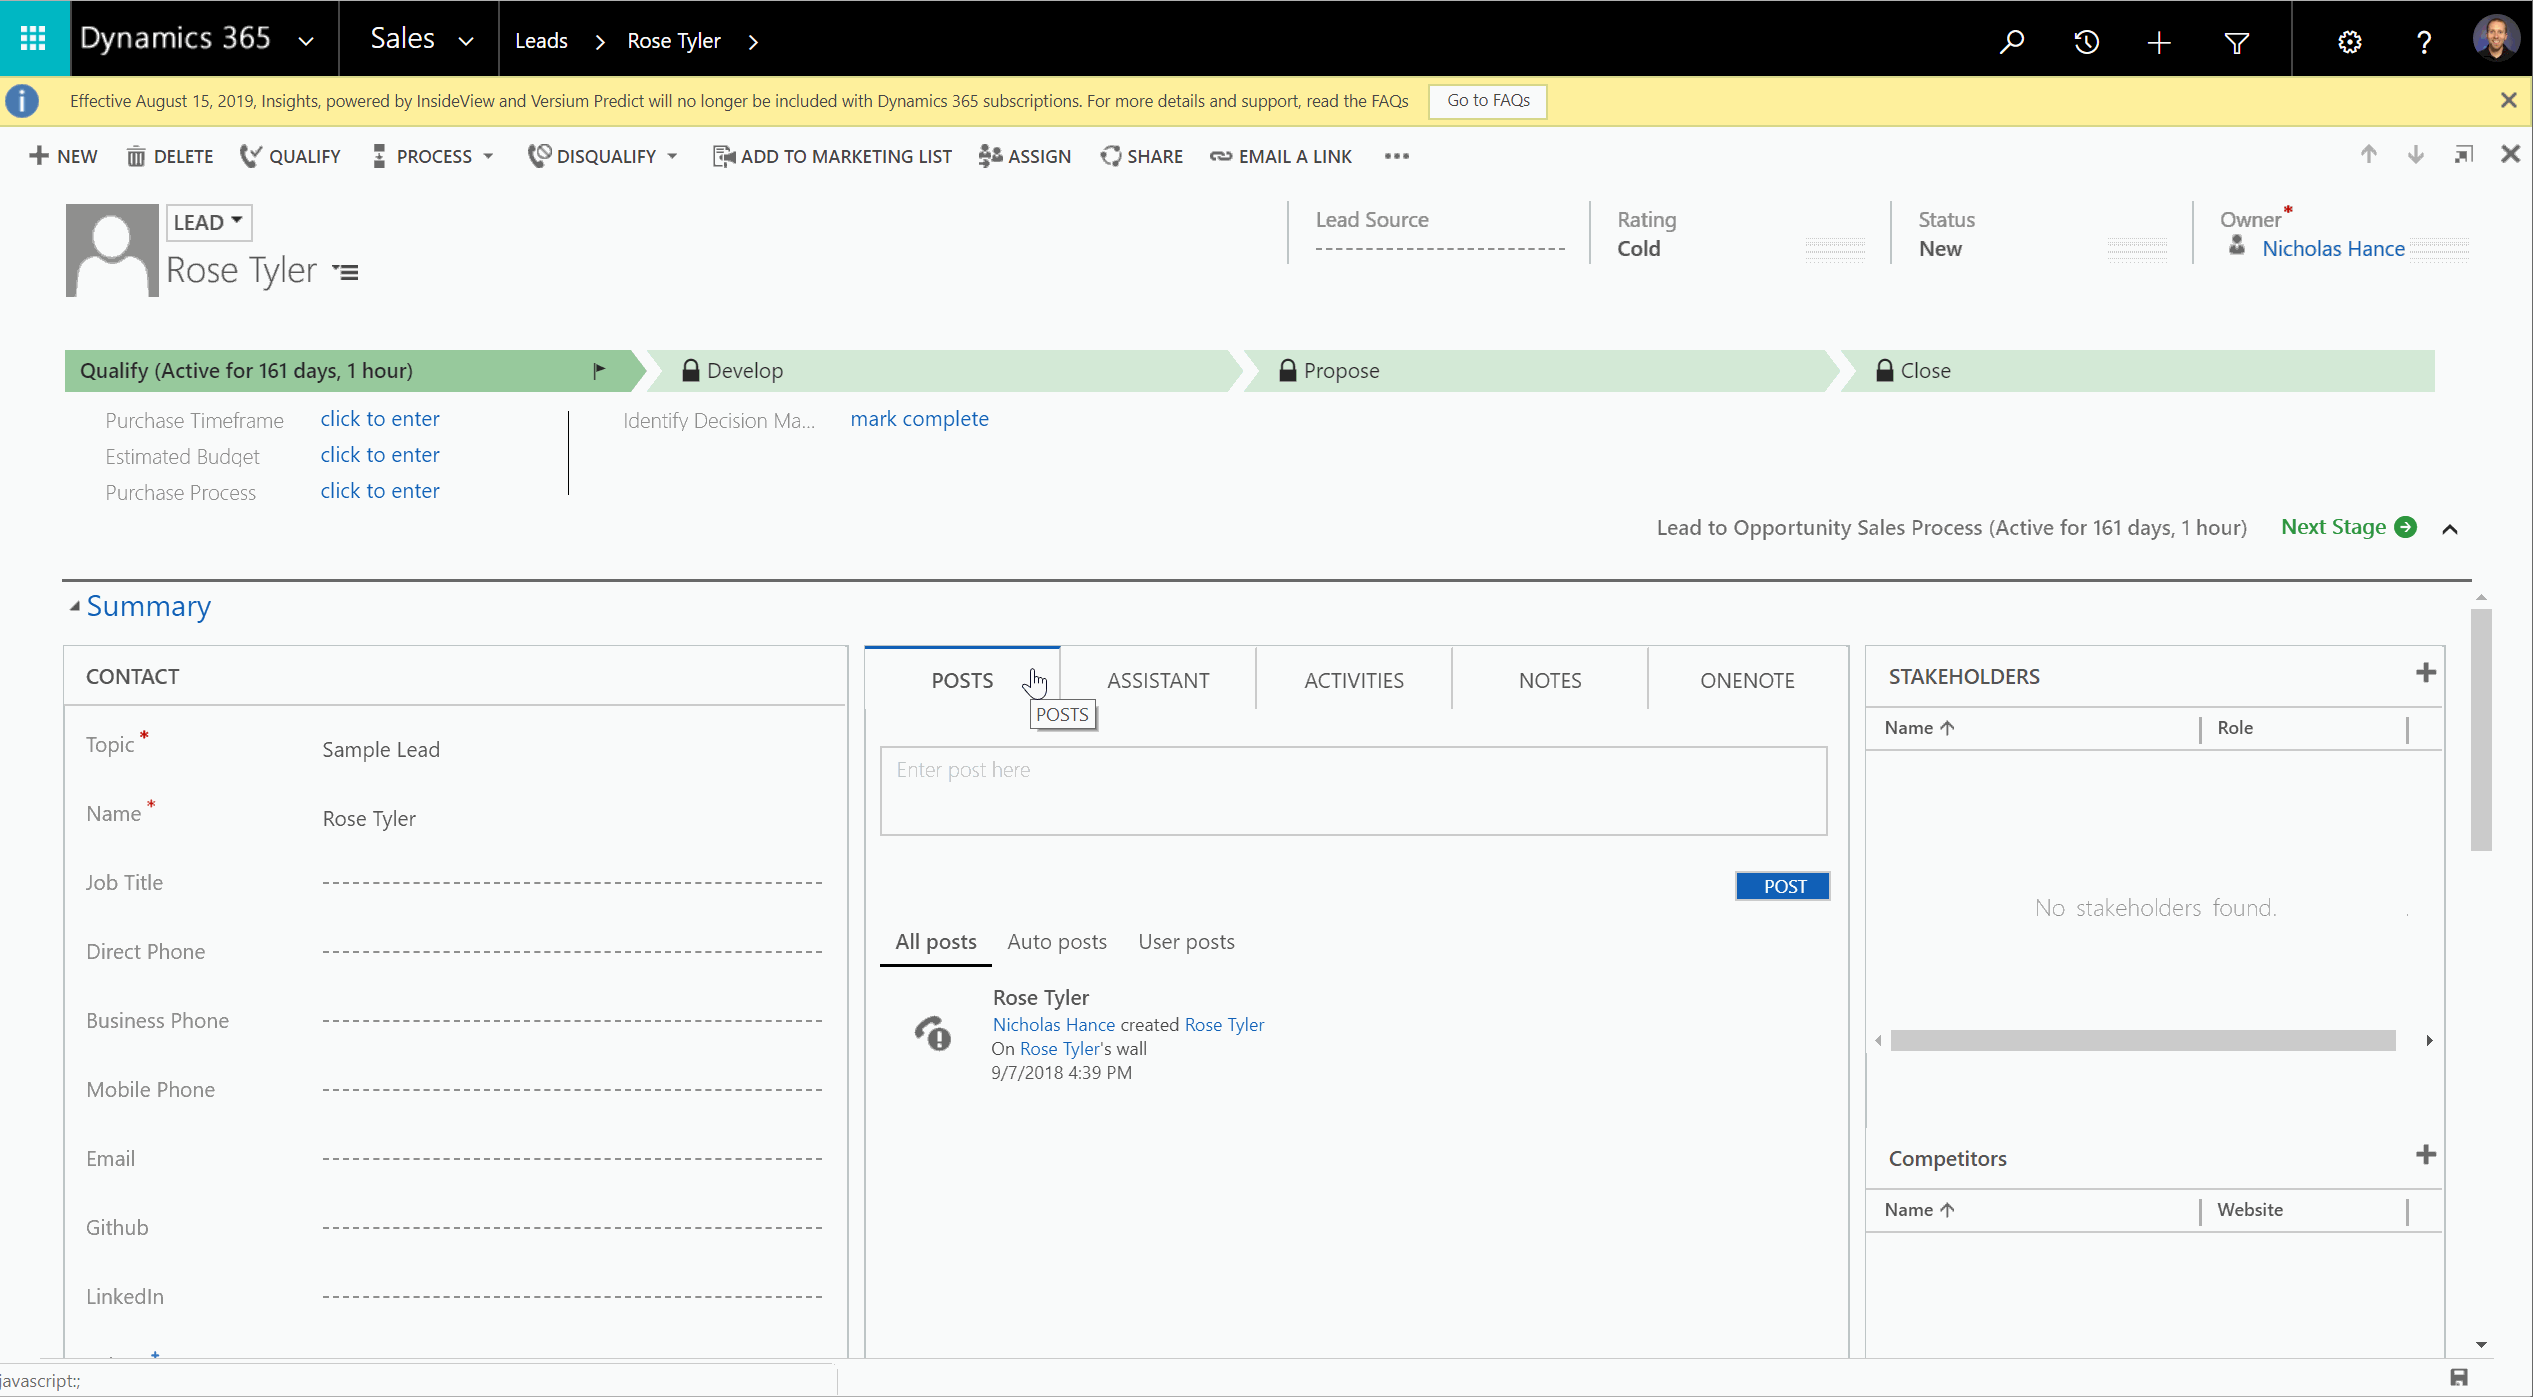Screen dimensions: 2533x1397
Task: Select the locked Close stage
Action: pyautogui.click(x=2135, y=371)
